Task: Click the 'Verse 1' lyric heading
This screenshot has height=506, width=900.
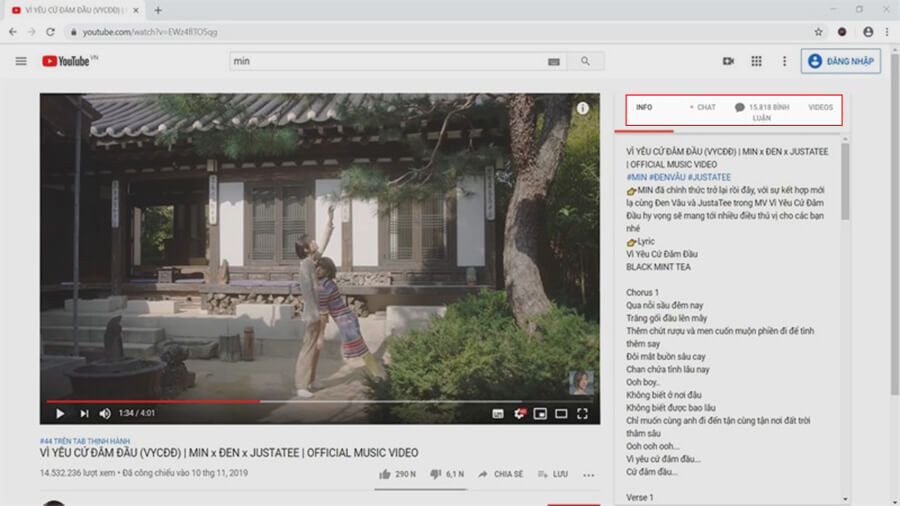Action: pos(639,497)
